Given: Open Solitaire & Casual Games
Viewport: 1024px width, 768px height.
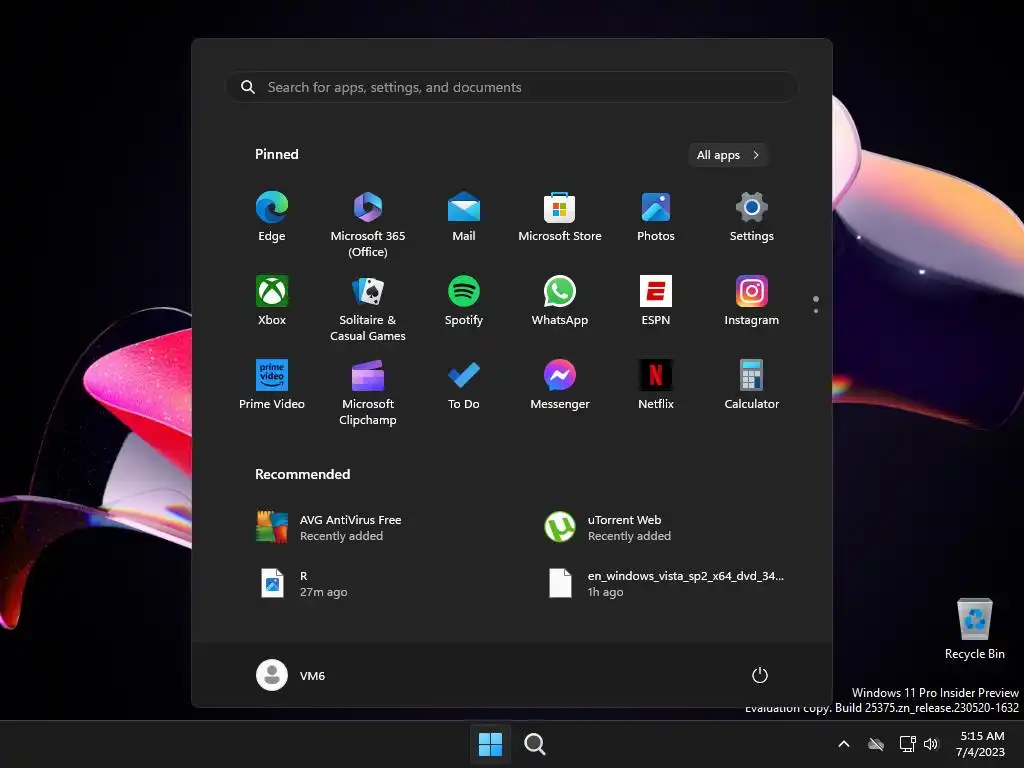Looking at the screenshot, I should tap(368, 308).
